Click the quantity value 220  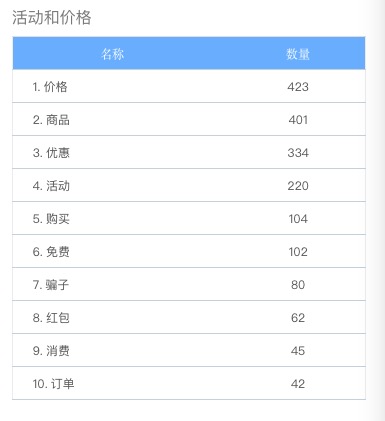298,186
